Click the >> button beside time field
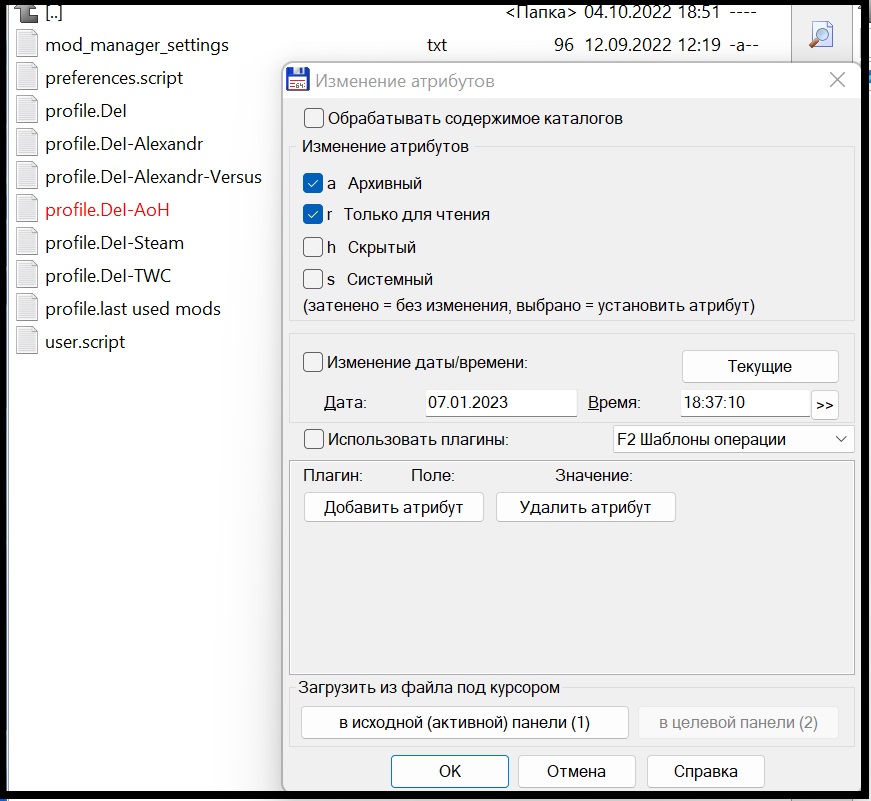Screen dimensions: 871x801 825,404
